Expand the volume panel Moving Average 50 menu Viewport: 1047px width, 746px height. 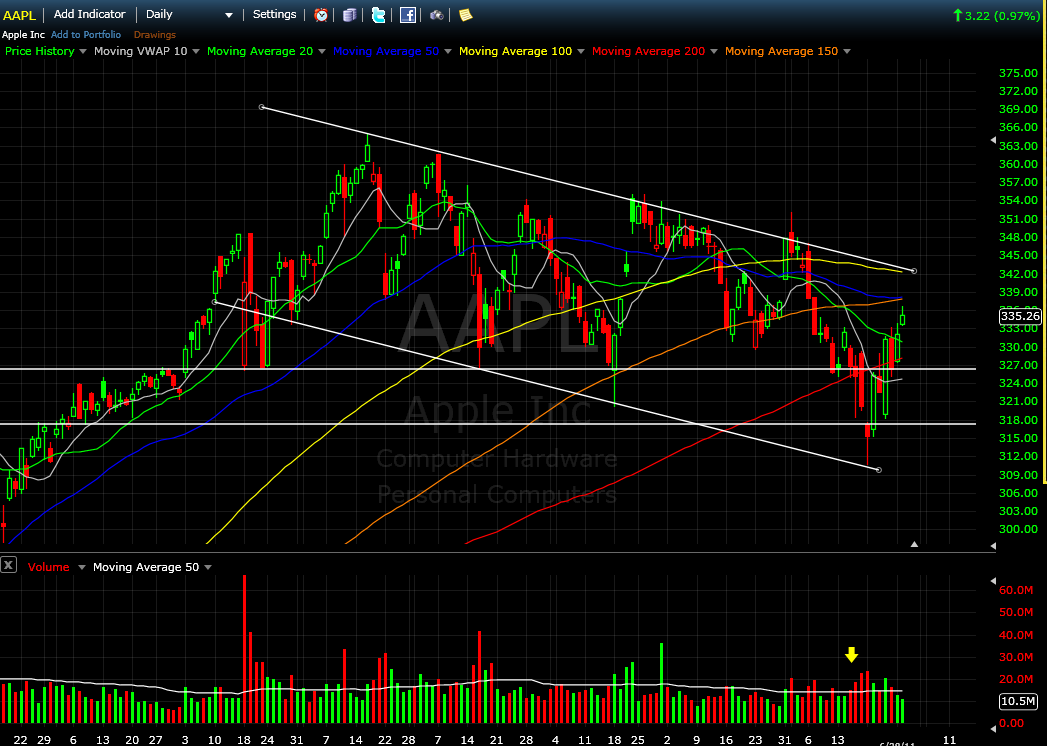pyautogui.click(x=208, y=567)
